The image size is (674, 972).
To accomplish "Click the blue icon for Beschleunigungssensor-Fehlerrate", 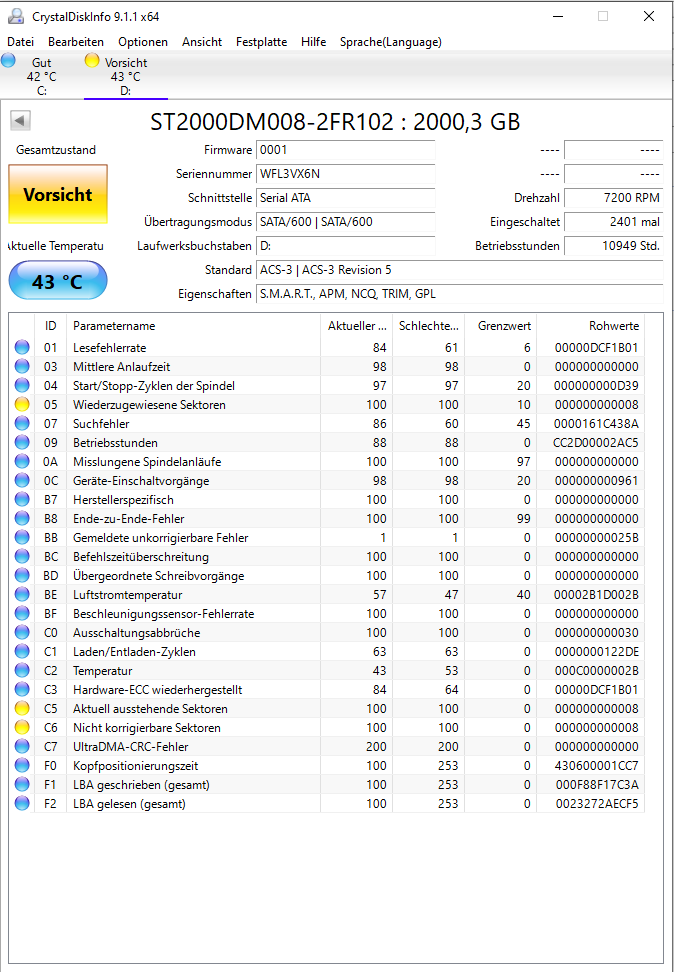I will [x=22, y=614].
